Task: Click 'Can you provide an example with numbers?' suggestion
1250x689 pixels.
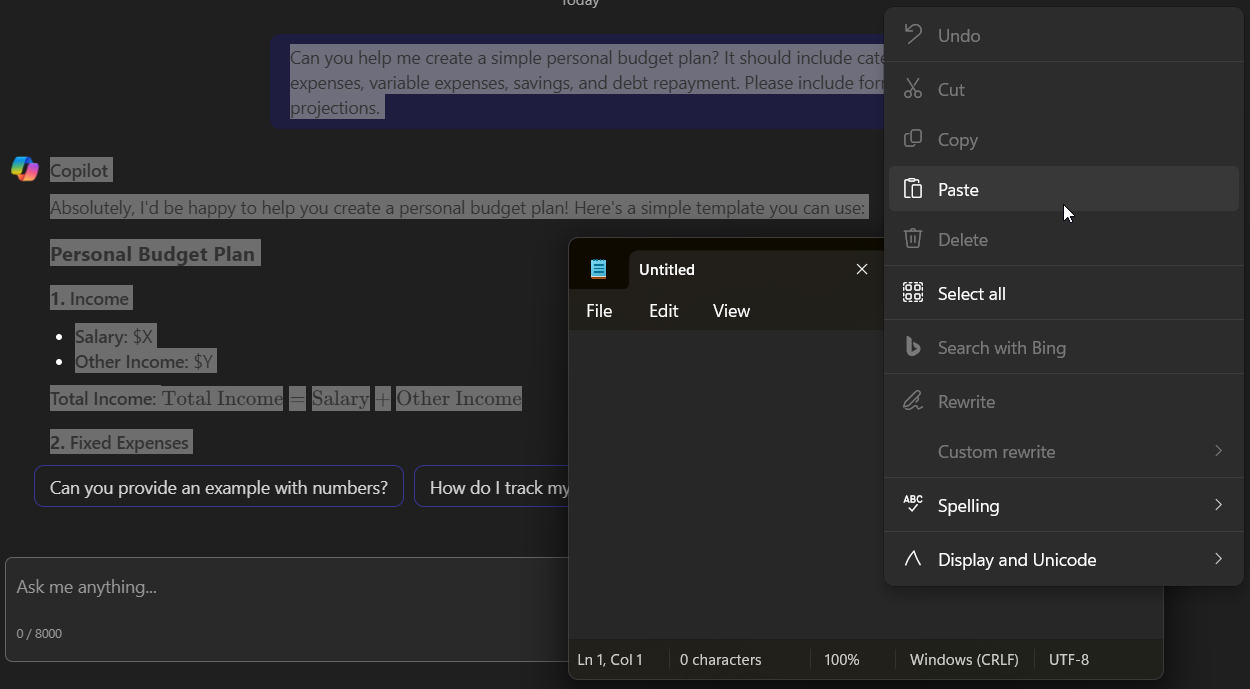Action: coord(219,487)
